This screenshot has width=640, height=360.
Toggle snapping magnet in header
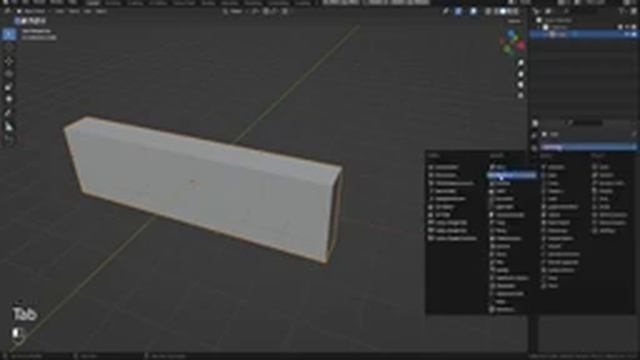coord(266,11)
